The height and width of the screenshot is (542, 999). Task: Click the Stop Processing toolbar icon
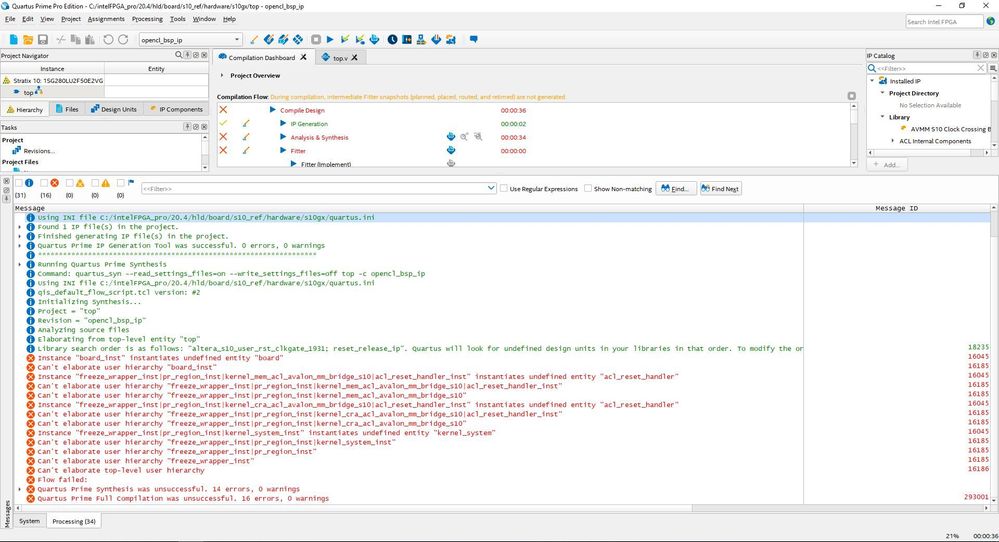pyautogui.click(x=315, y=40)
